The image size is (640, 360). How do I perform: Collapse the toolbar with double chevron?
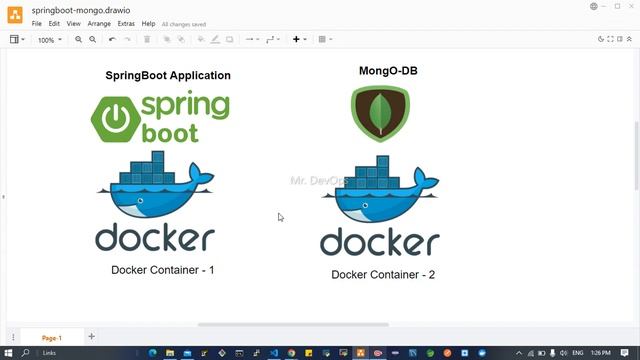[629, 39]
